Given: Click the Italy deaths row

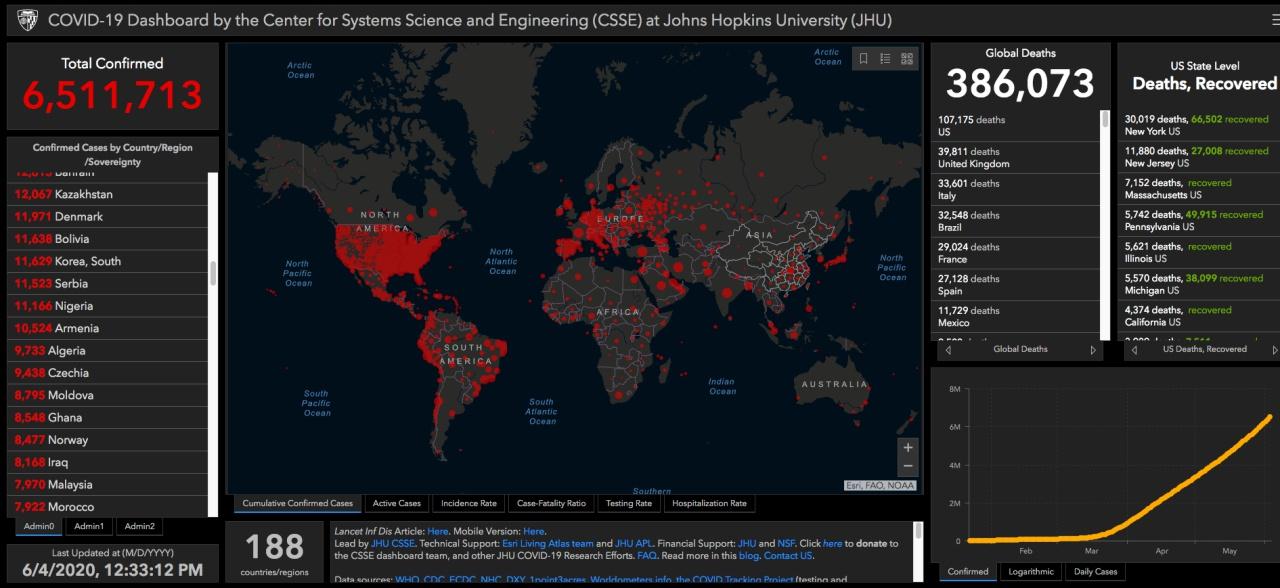Looking at the screenshot, I should (x=1016, y=190).
